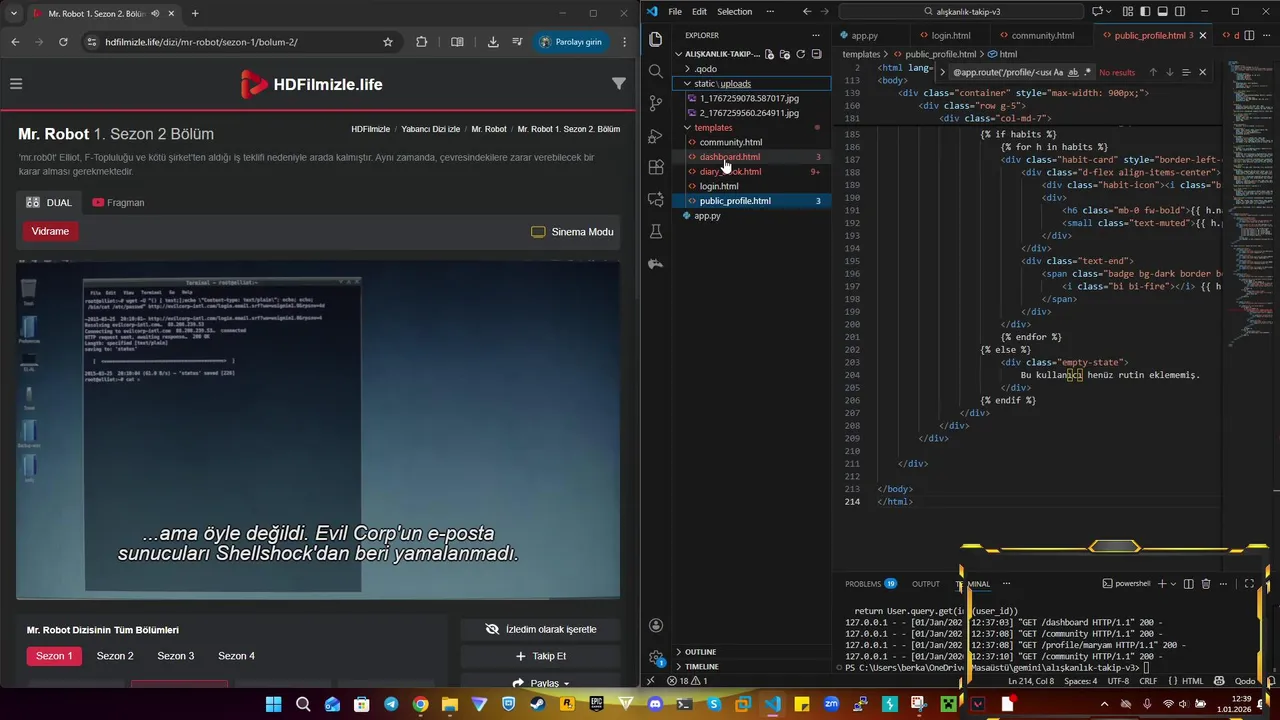Toggle the primary side bar layout button
This screenshot has height=720, width=1280.
pos(1145,12)
